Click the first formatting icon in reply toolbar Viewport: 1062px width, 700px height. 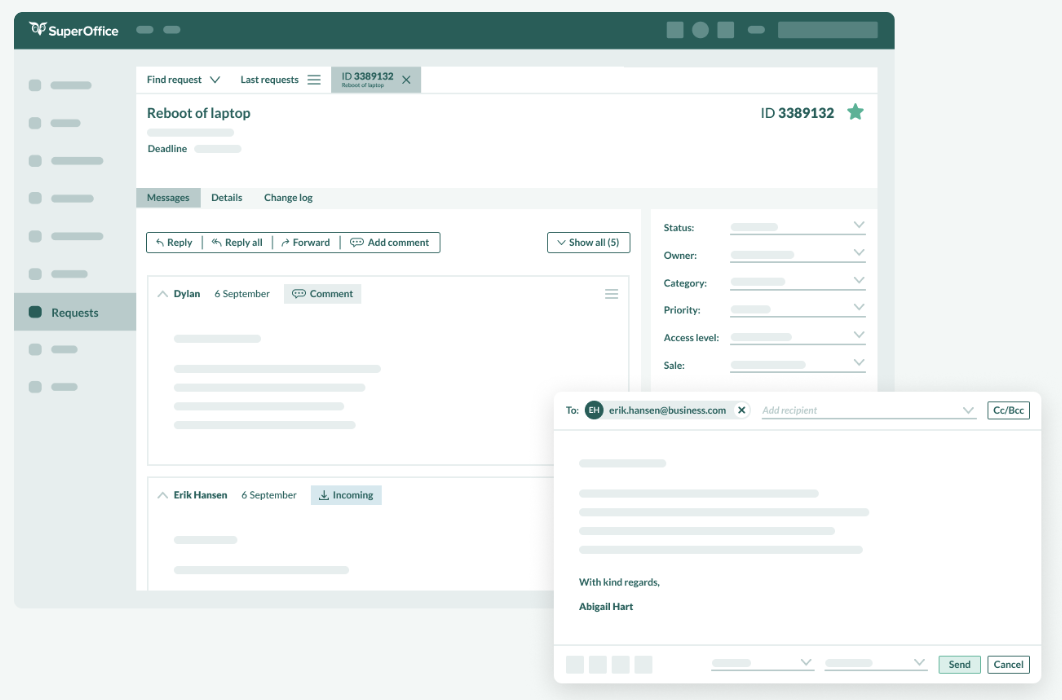tap(575, 665)
